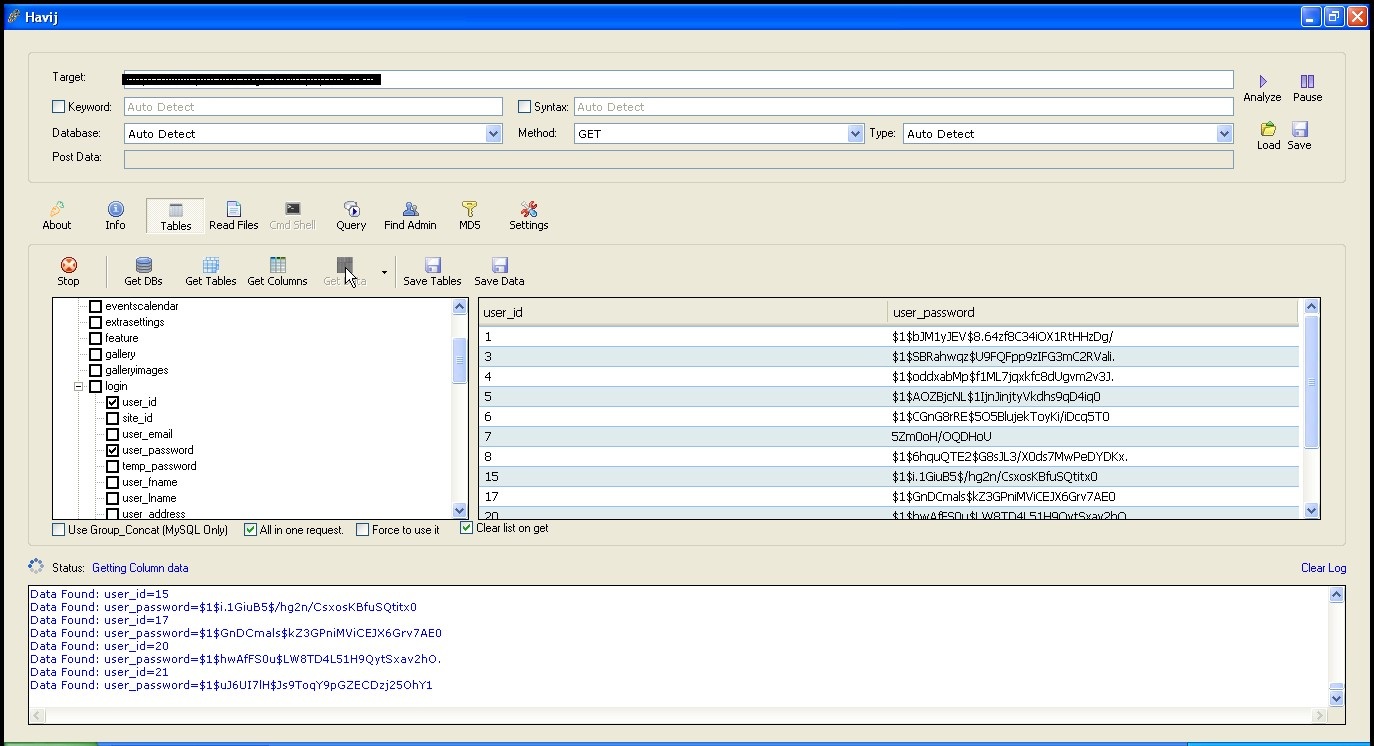
Task: Click the Keyword text field
Action: [313, 107]
